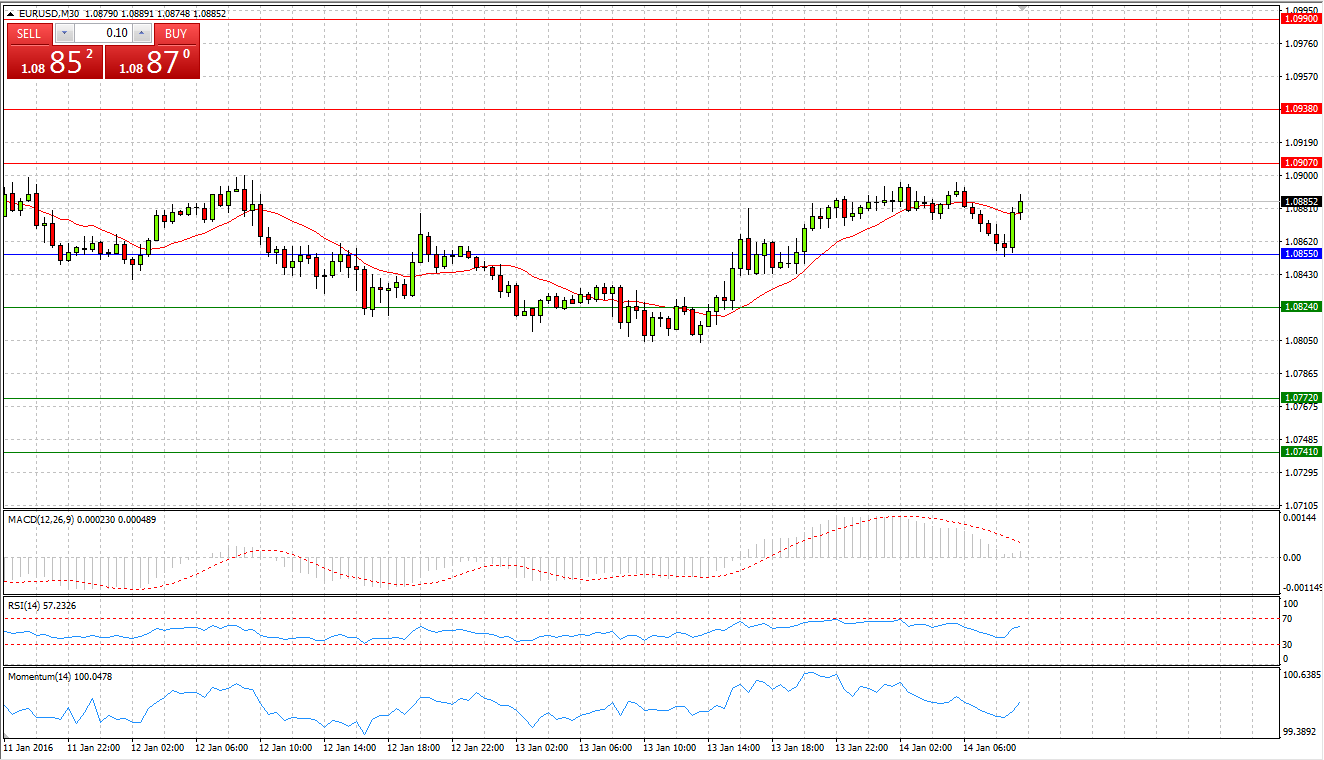Click the RSI(14) 57.2326 indicator label

point(42,605)
